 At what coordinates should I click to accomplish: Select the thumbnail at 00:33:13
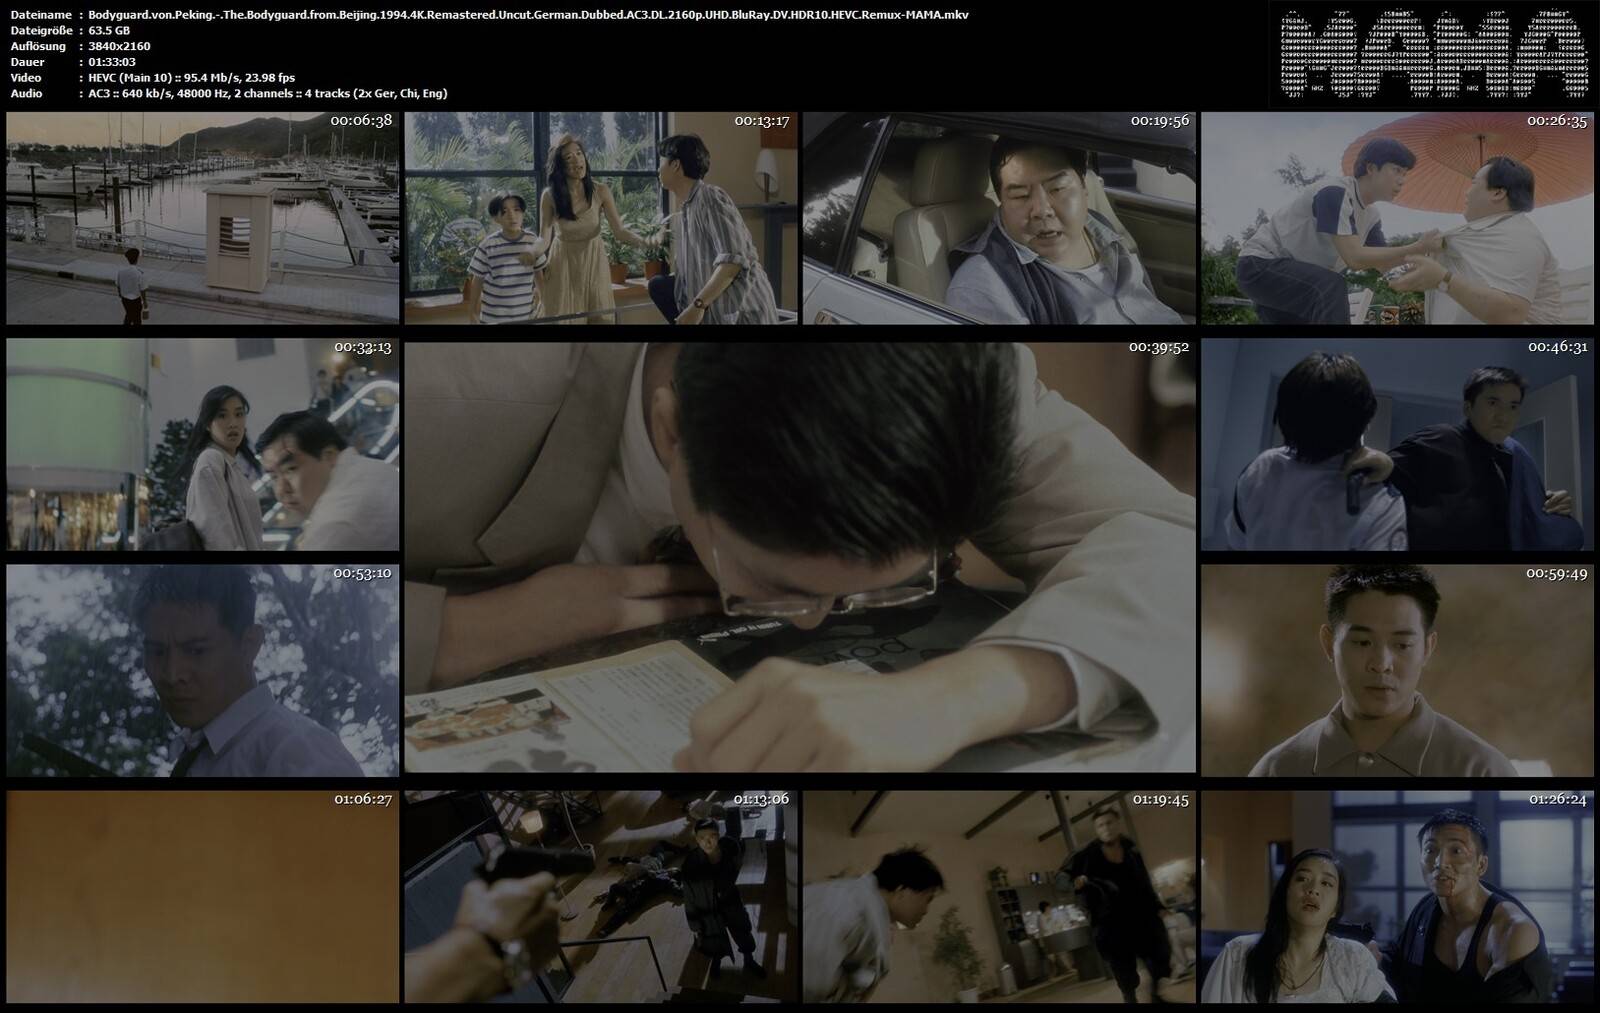point(202,444)
